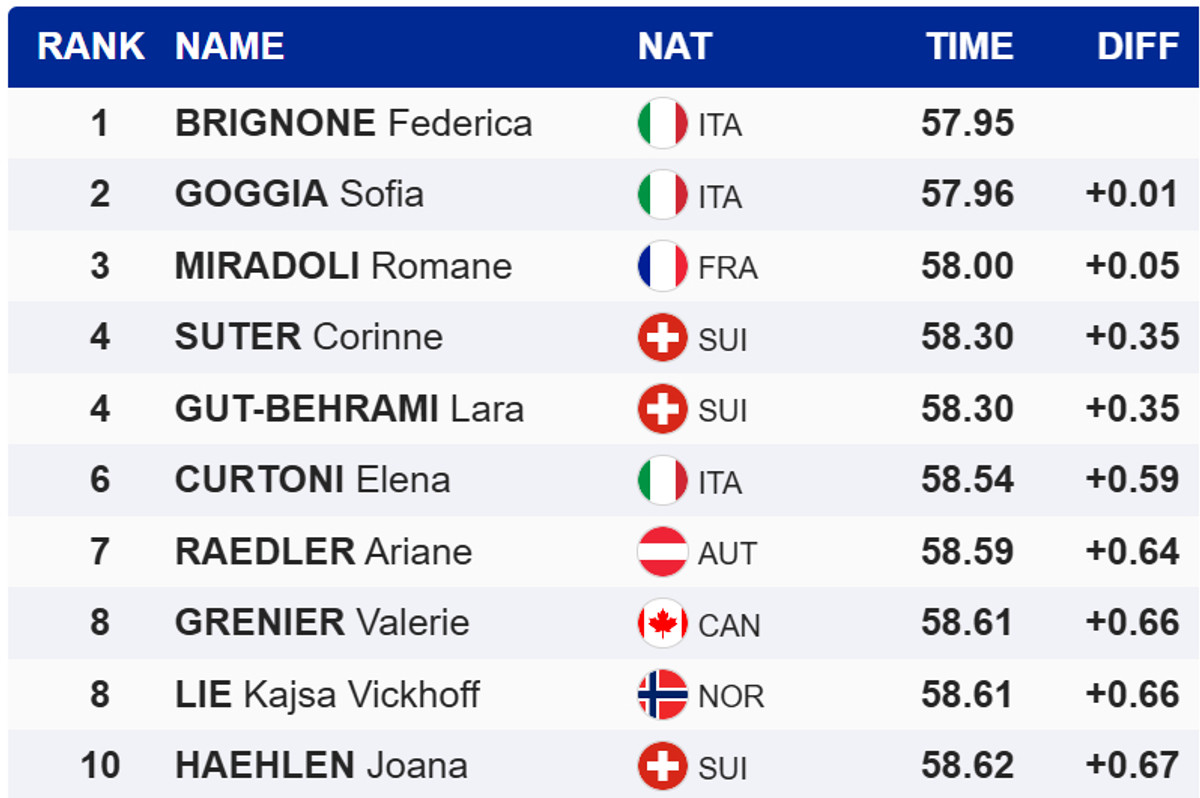Click the Italian flag beside Federica Brignone
The width and height of the screenshot is (1200, 798).
(x=662, y=124)
